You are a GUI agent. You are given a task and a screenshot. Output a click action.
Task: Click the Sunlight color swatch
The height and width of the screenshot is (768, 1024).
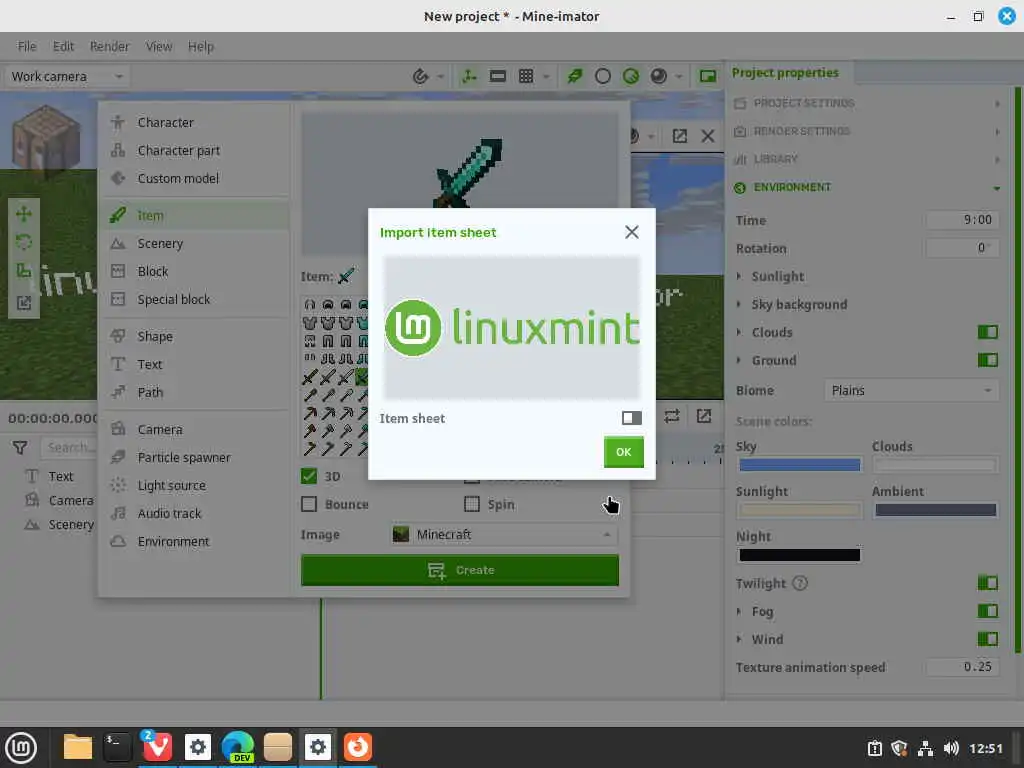tap(799, 510)
